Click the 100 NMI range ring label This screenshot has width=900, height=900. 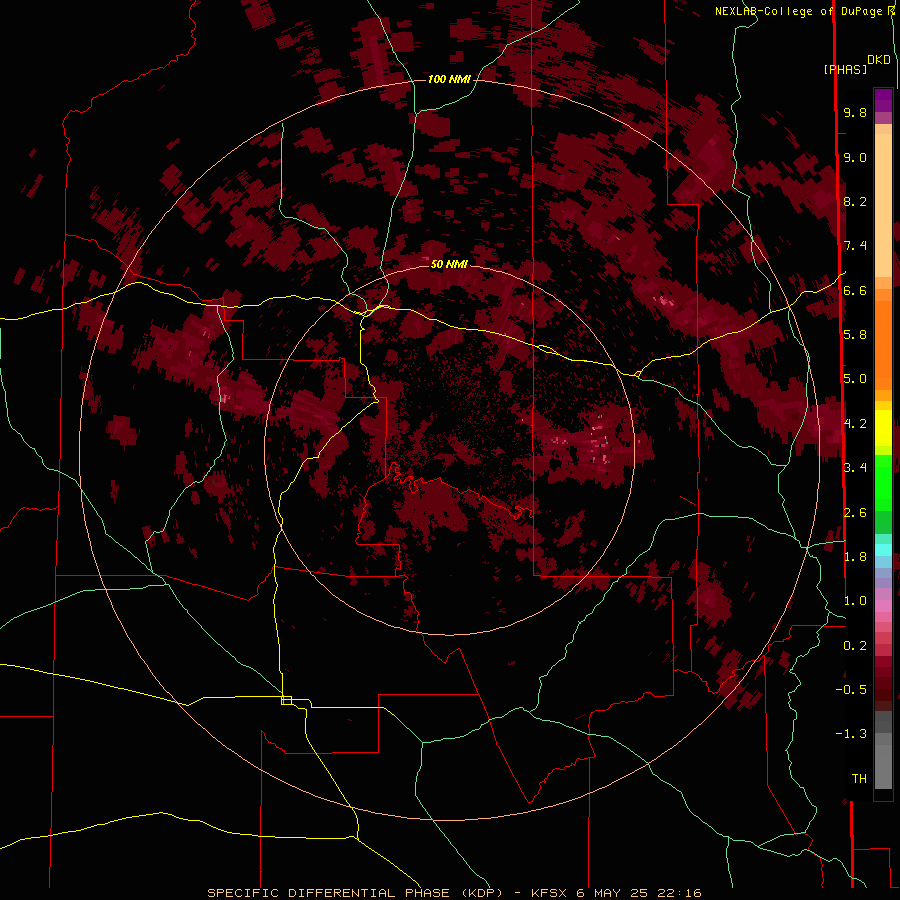click(x=449, y=79)
